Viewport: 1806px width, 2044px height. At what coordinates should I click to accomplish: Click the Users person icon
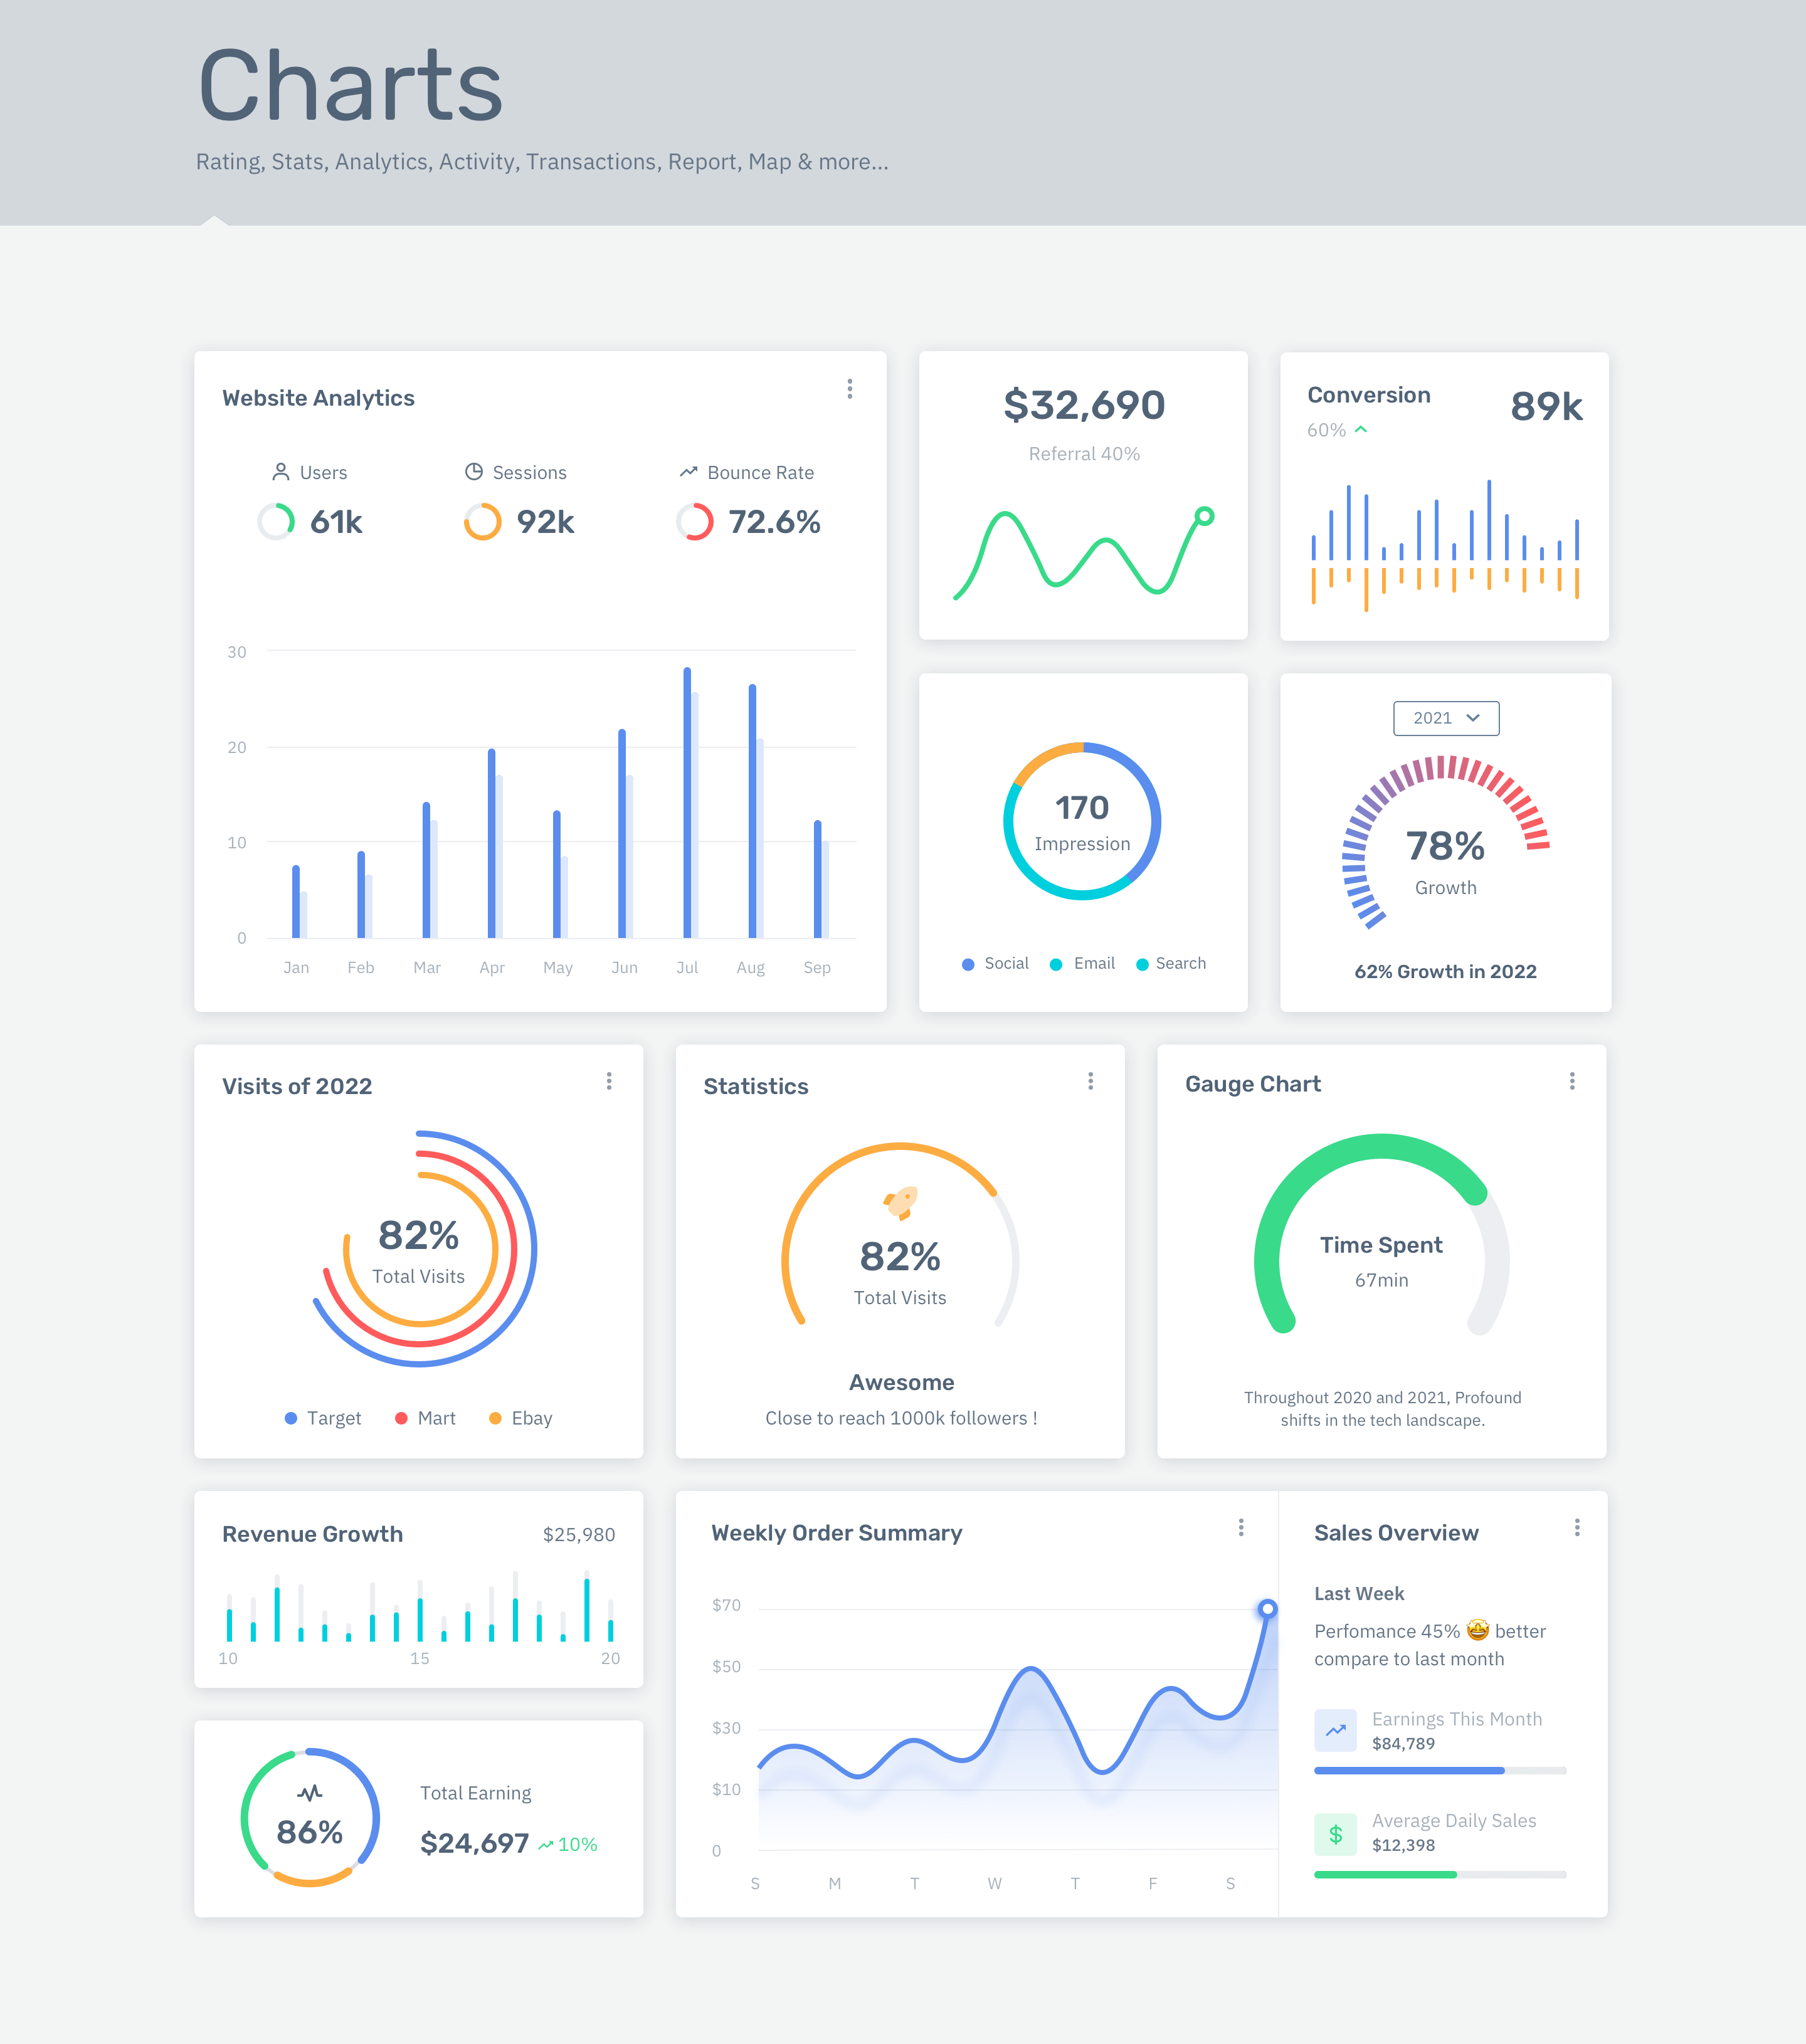coord(281,471)
